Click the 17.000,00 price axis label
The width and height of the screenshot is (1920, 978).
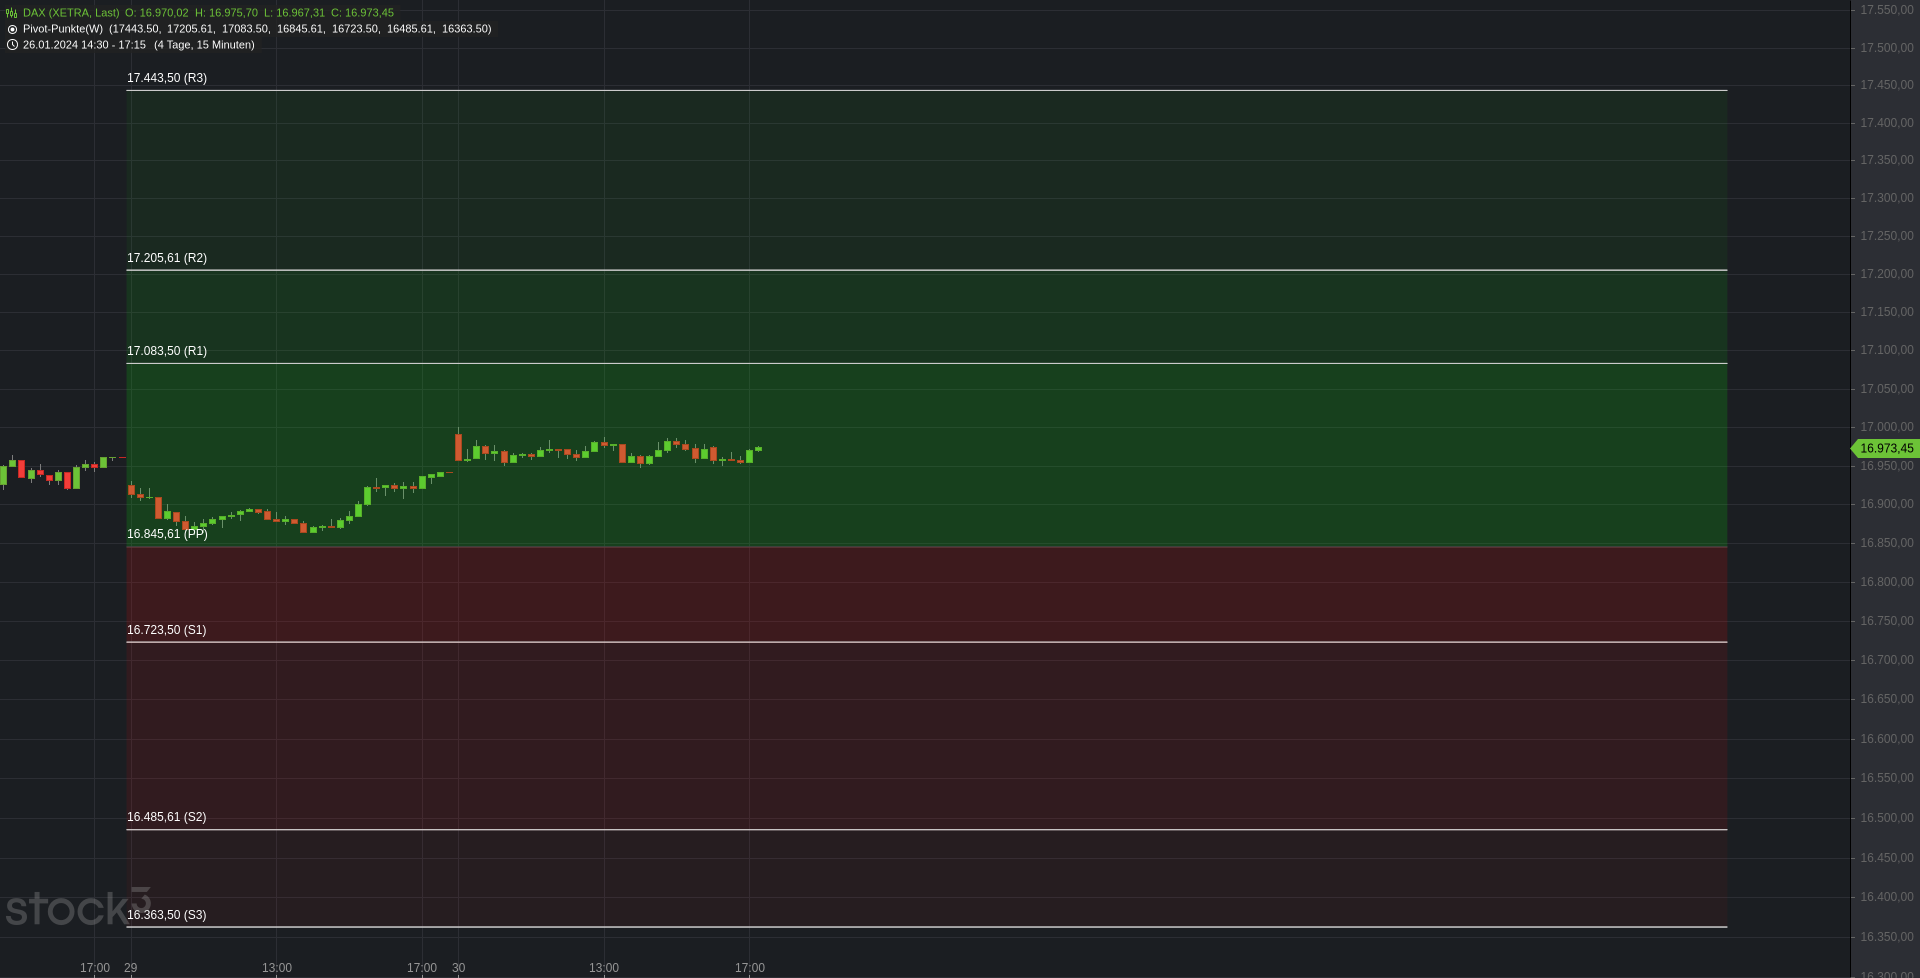1886,427
